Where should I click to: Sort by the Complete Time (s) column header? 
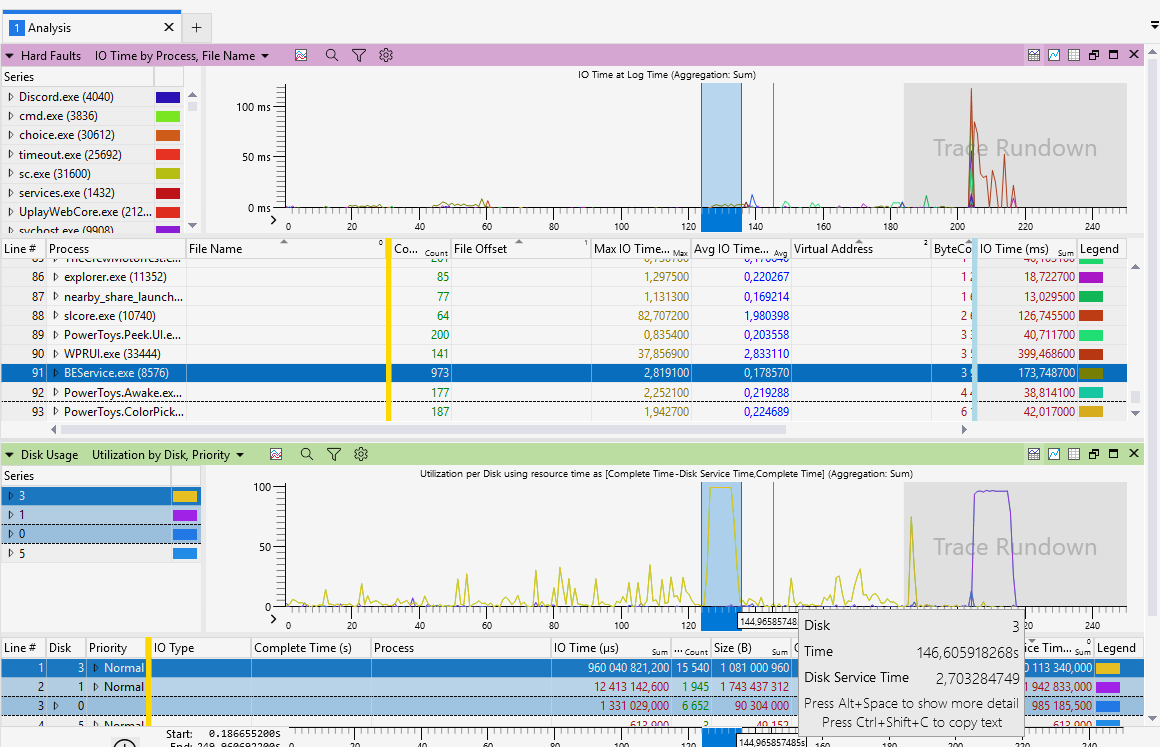pyautogui.click(x=311, y=648)
